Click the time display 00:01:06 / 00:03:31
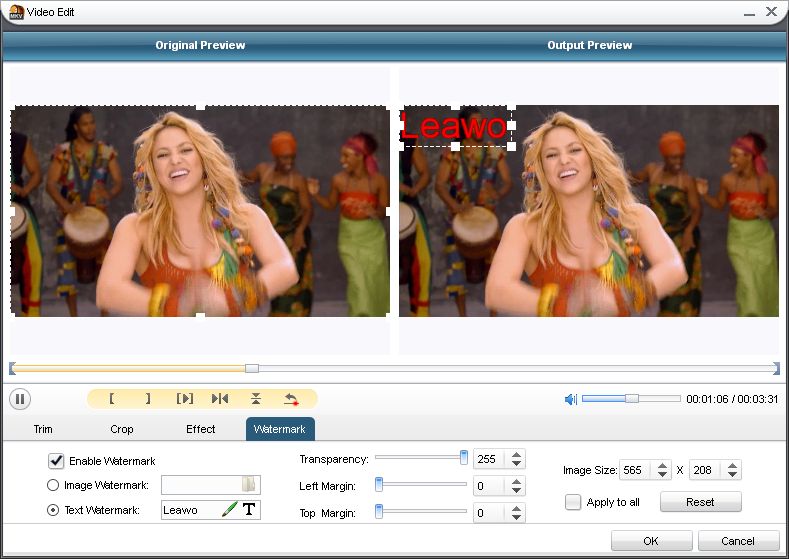The width and height of the screenshot is (789, 559). coord(732,399)
